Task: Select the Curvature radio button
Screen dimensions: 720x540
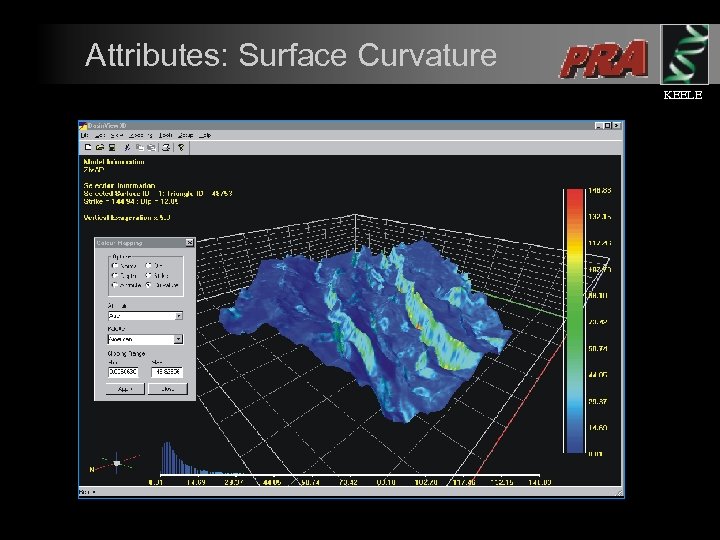Action: 149,285
